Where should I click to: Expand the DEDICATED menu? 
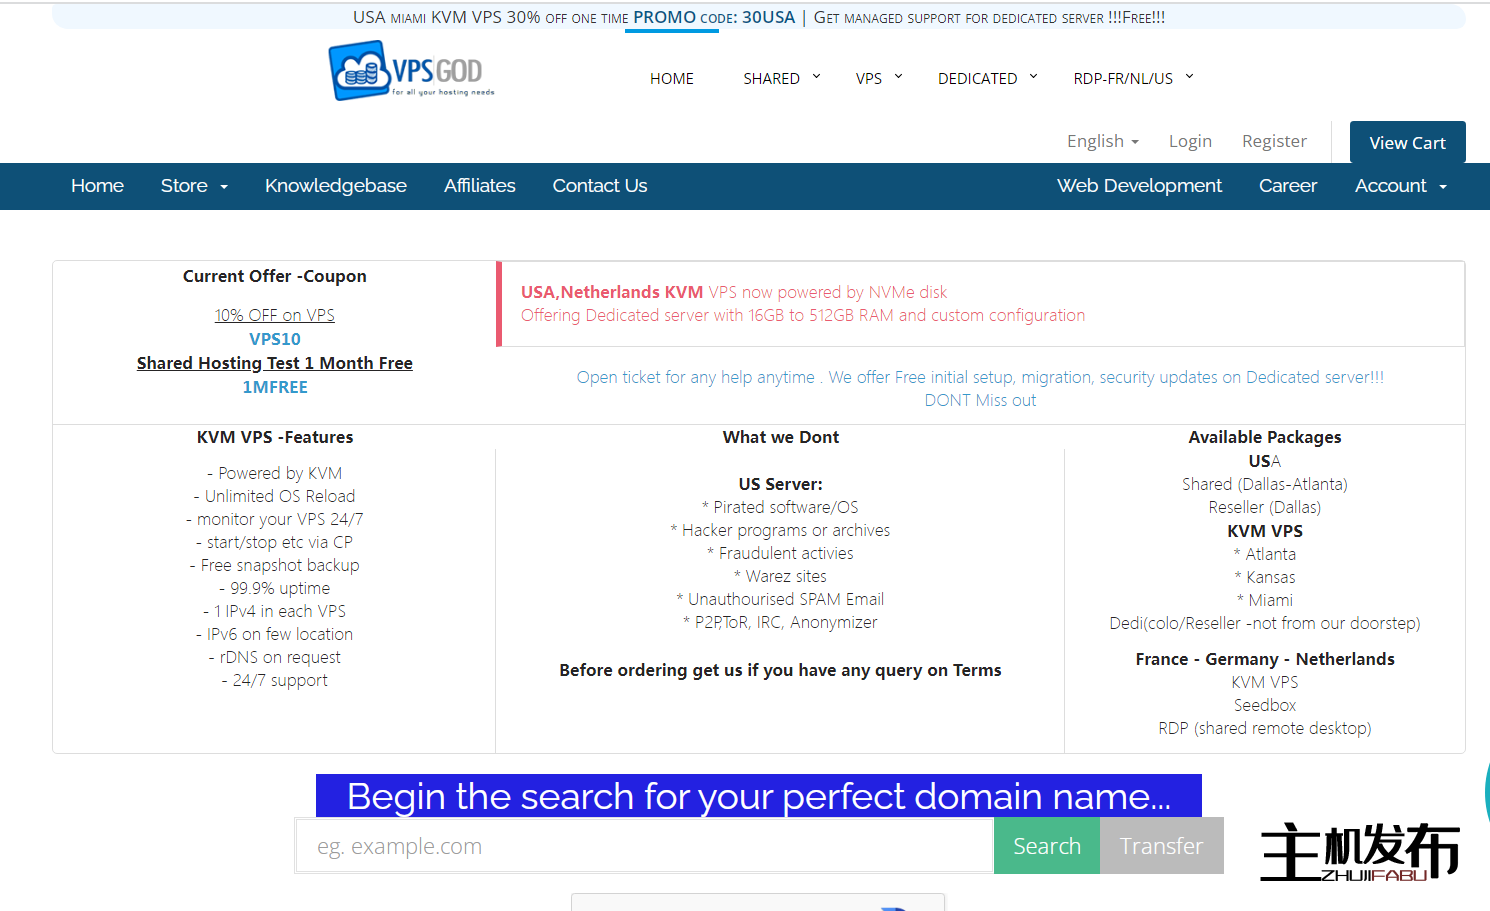pos(987,78)
